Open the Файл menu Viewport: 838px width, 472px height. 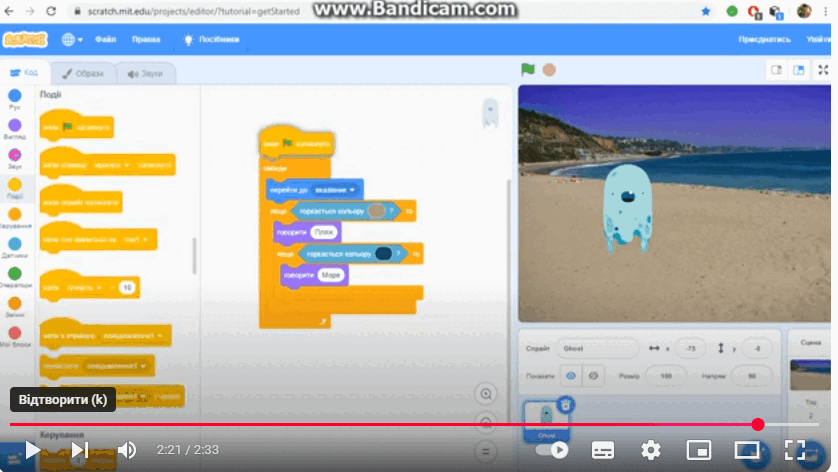coord(106,40)
